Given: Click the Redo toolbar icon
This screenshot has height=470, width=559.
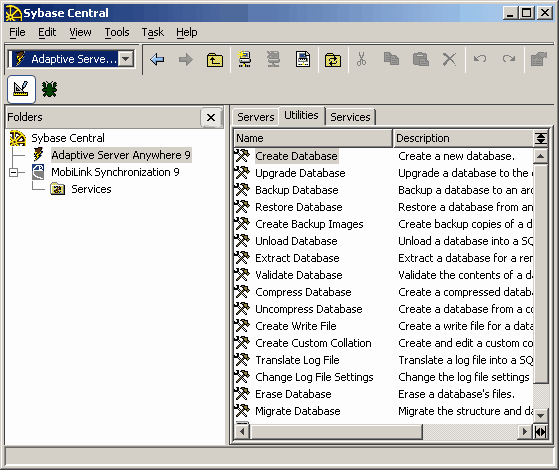Looking at the screenshot, I should click(x=509, y=58).
